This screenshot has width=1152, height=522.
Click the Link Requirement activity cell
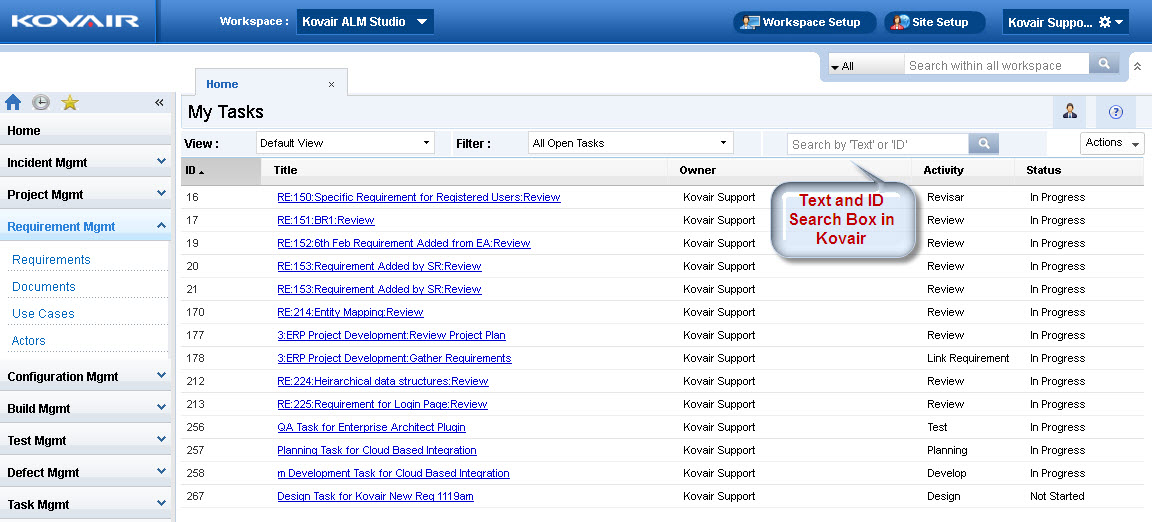click(x=968, y=358)
